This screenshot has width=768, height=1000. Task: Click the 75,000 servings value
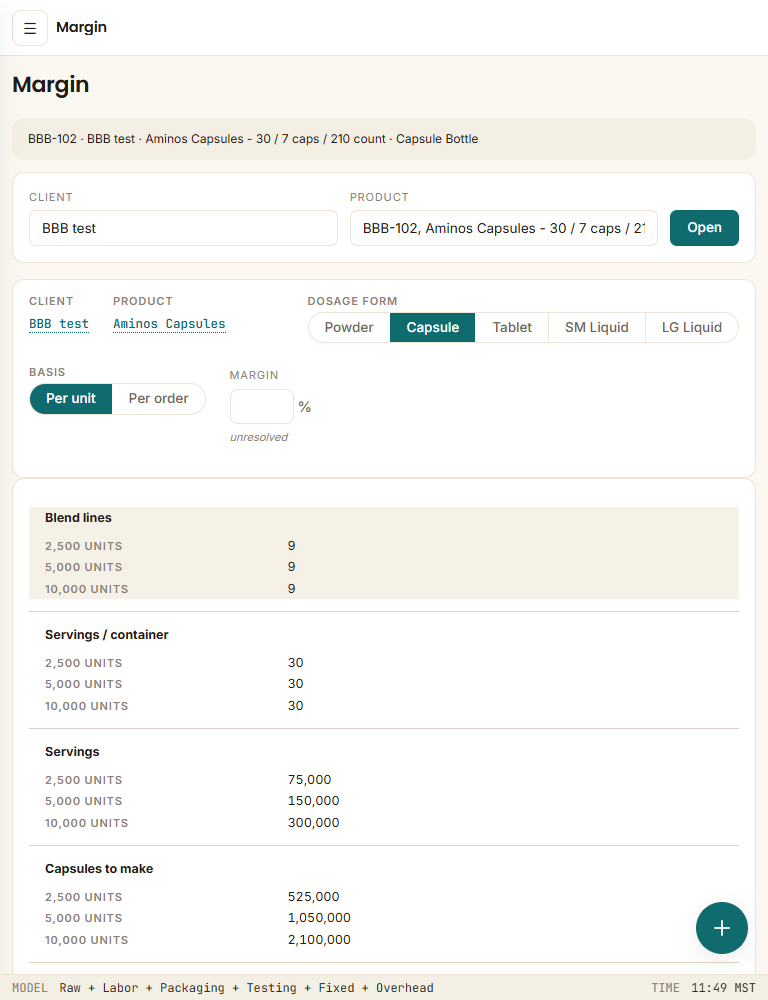point(309,779)
